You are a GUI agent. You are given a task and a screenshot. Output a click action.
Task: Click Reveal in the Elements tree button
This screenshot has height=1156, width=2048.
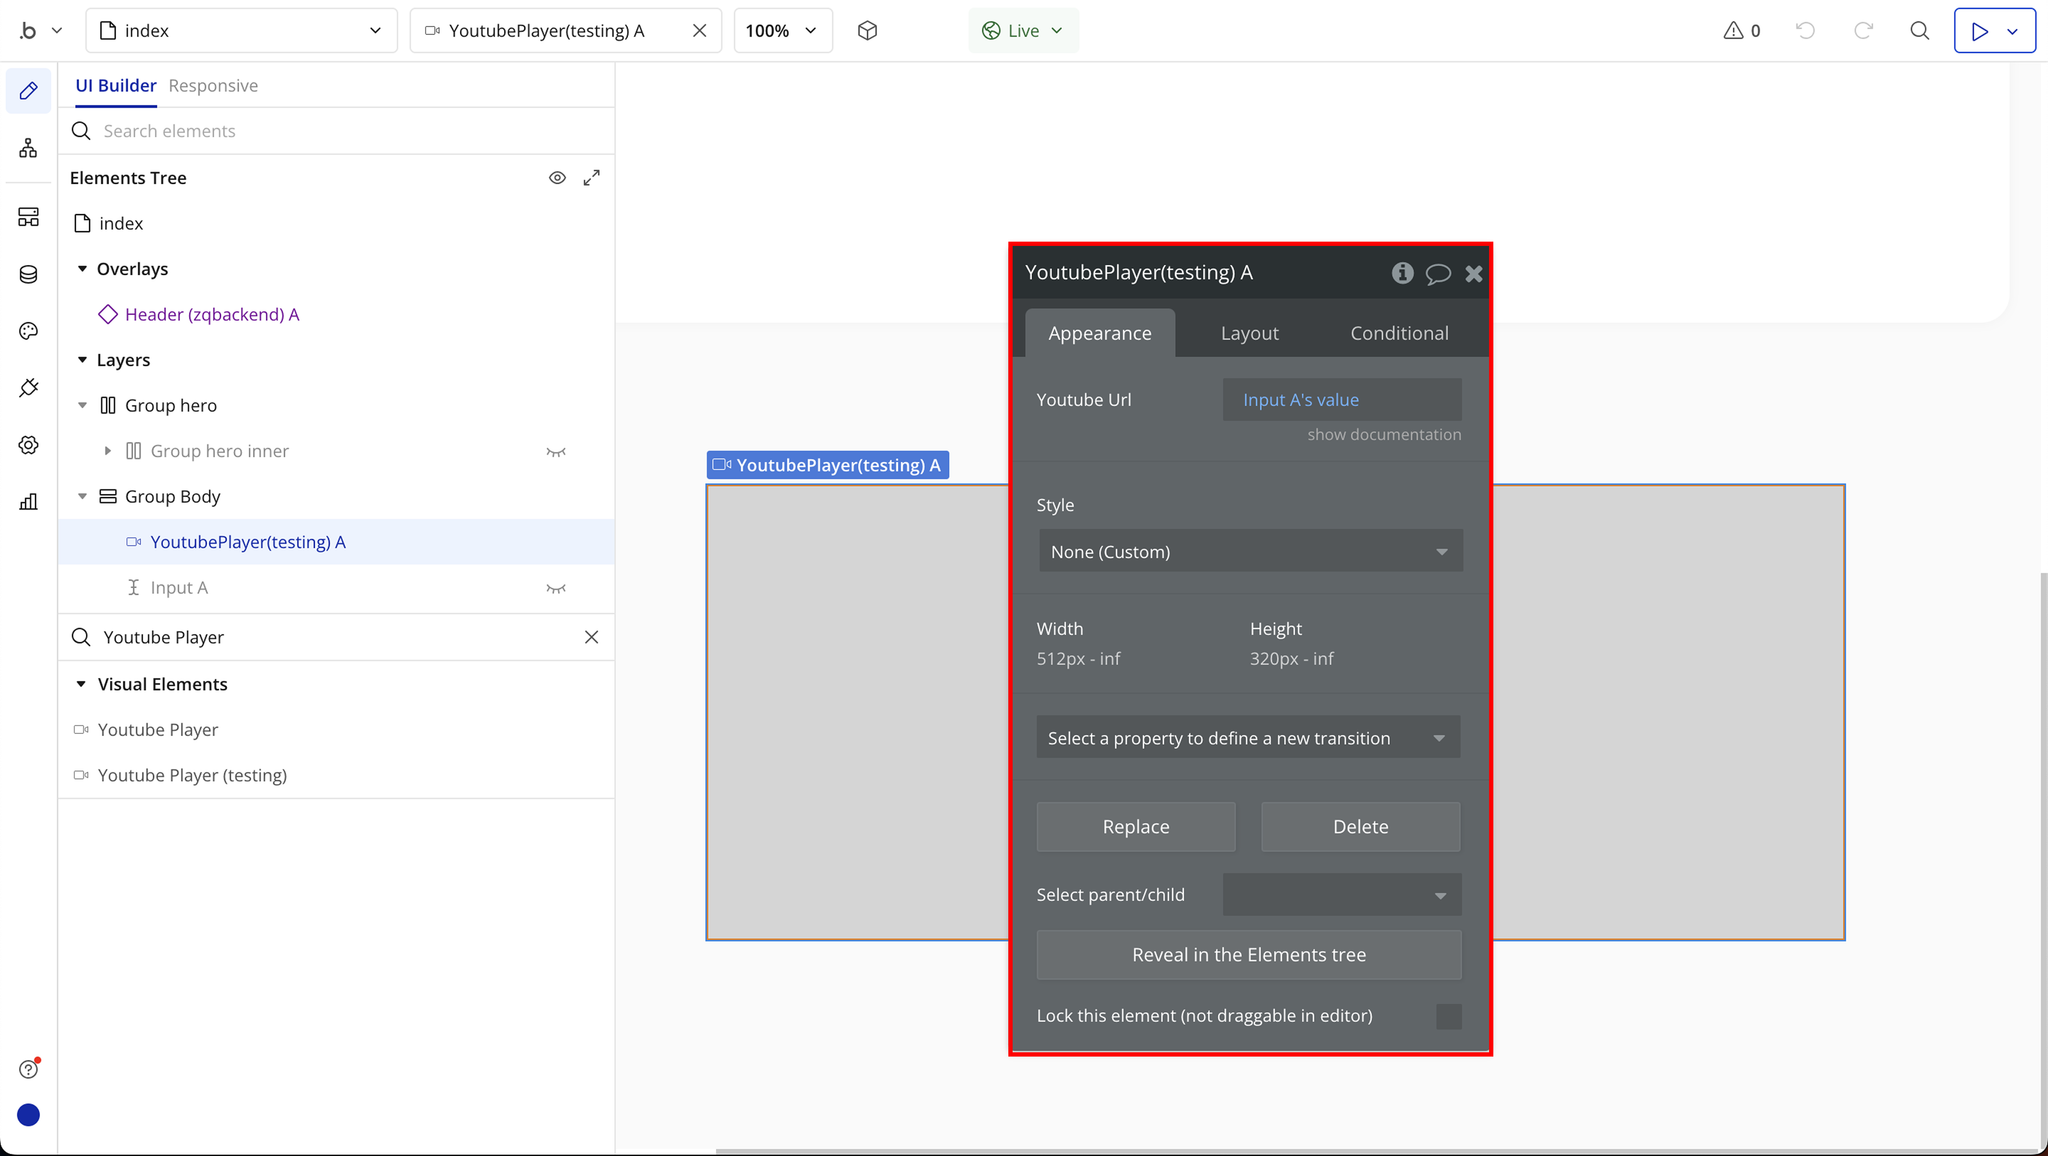tap(1248, 955)
